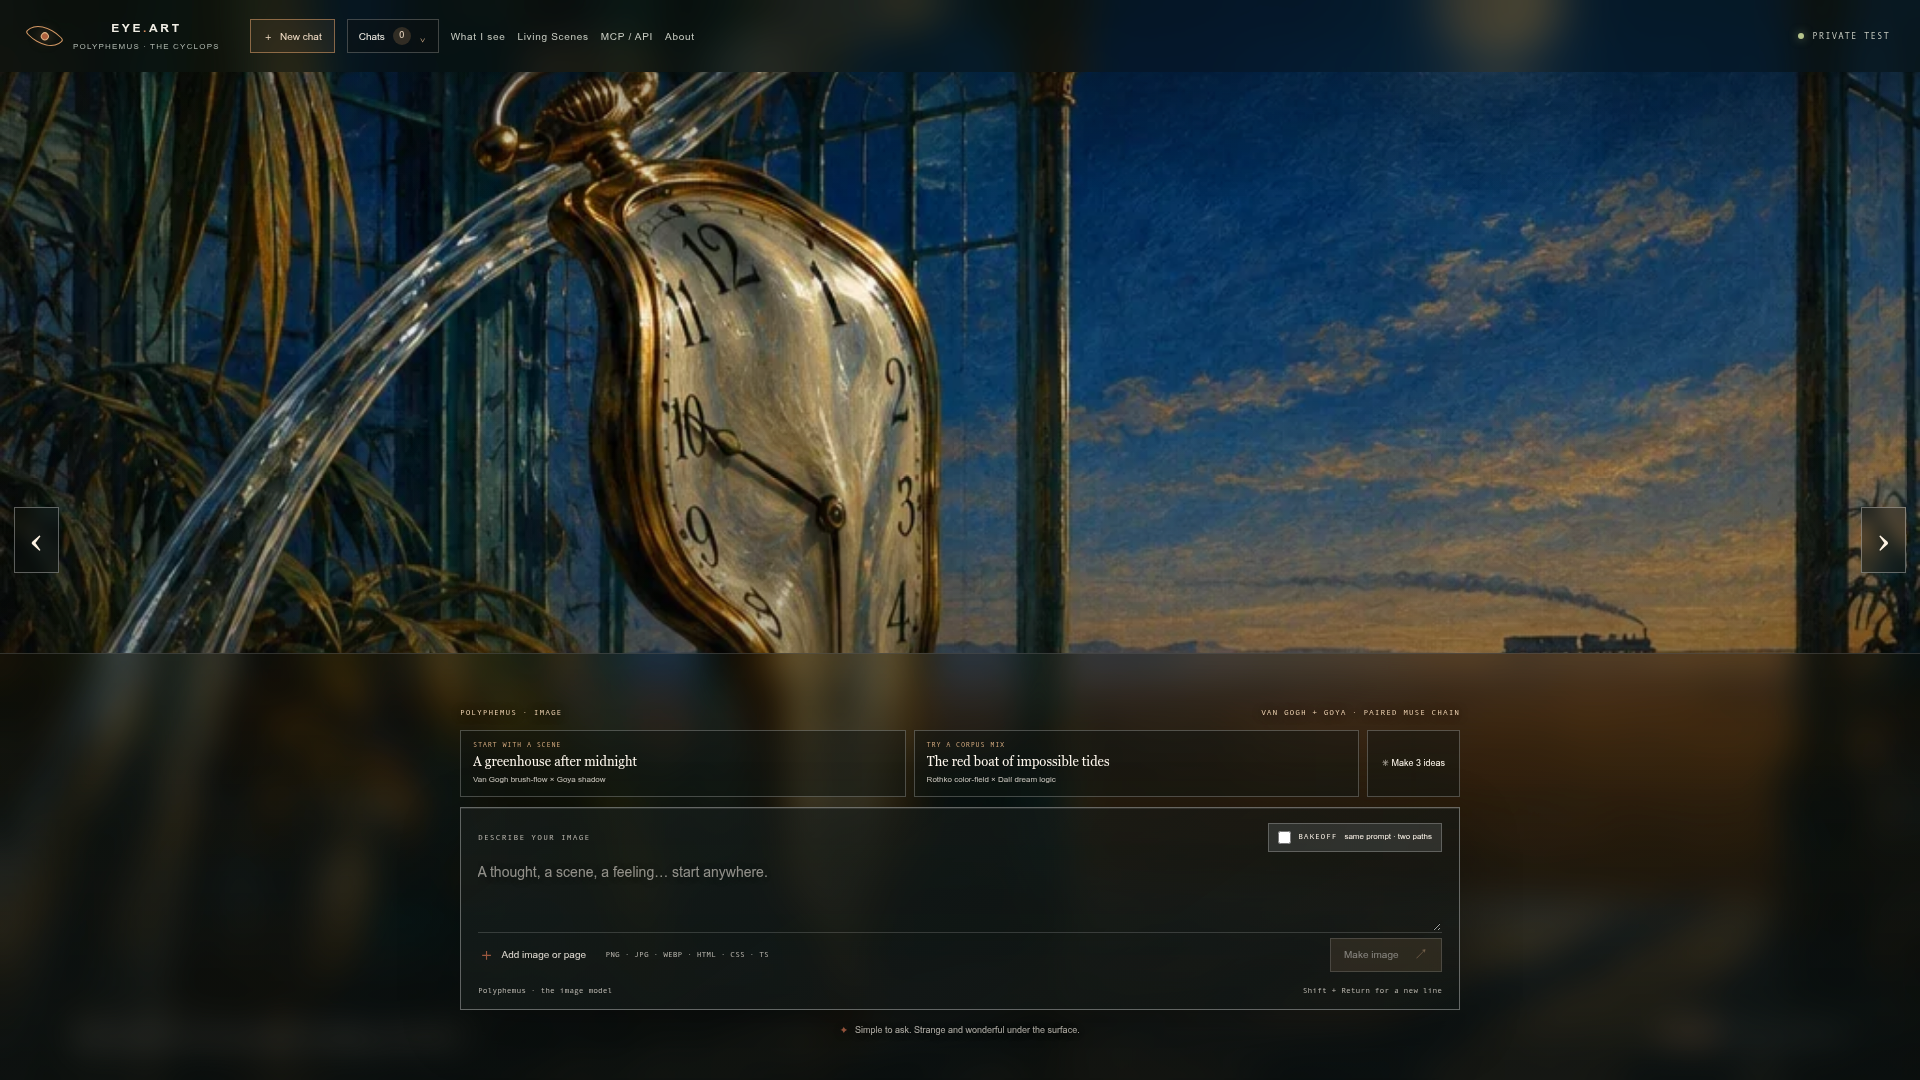Pick the greenhouse after midnight scene
The image size is (1920, 1080).
tap(682, 763)
